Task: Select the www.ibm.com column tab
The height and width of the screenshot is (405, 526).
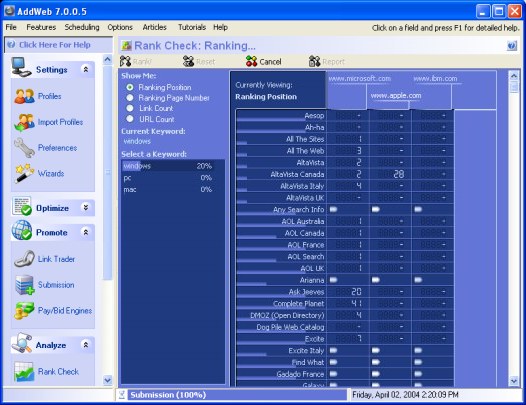Action: pyautogui.click(x=435, y=79)
